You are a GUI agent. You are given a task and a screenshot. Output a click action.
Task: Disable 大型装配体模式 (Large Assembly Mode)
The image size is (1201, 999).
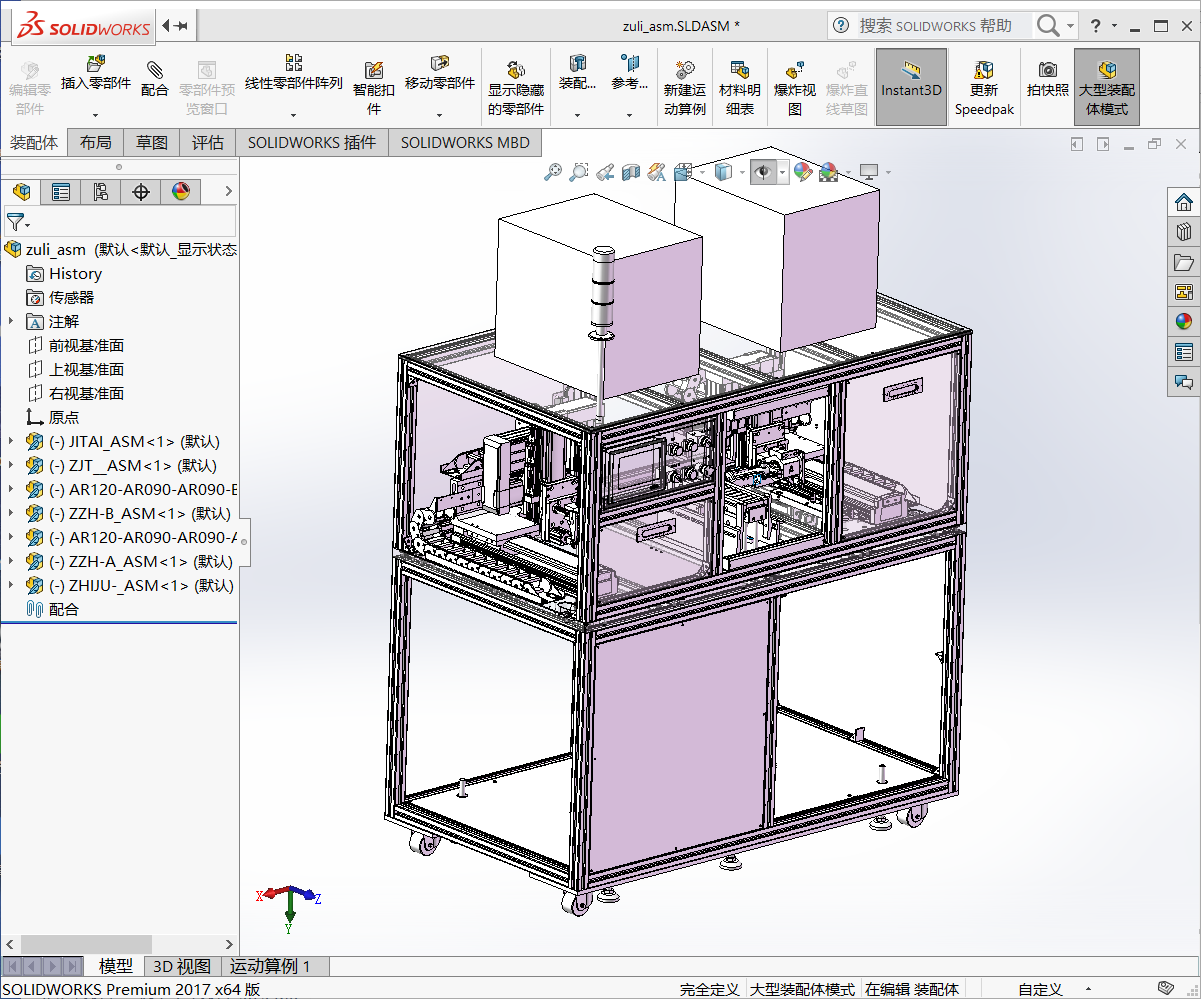[1107, 86]
